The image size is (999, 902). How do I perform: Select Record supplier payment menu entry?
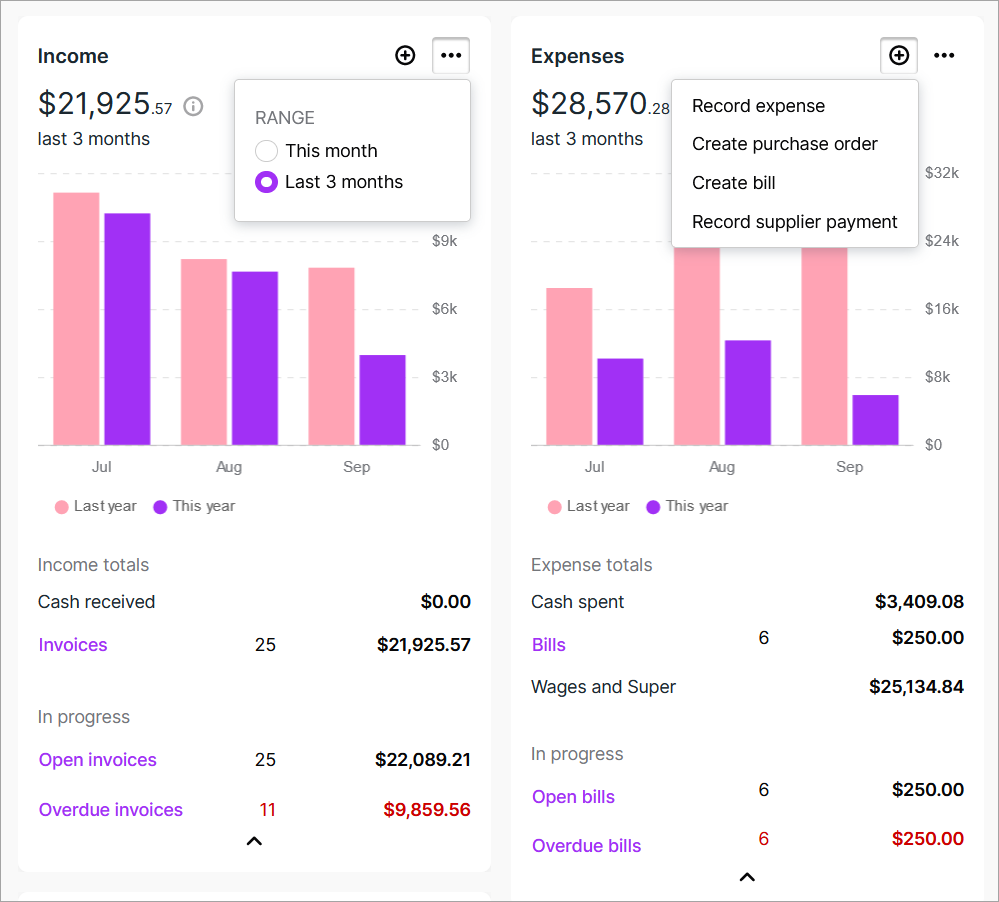[794, 222]
